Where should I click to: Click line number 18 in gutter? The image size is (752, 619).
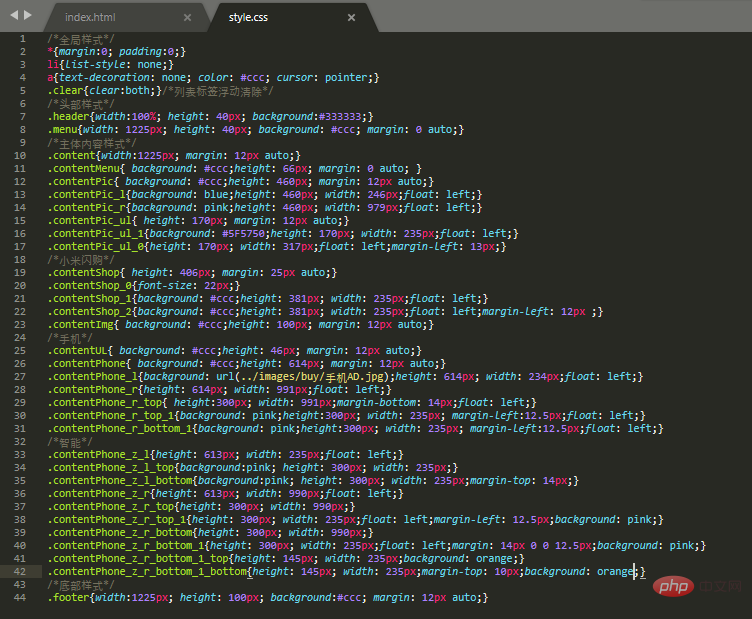point(20,259)
